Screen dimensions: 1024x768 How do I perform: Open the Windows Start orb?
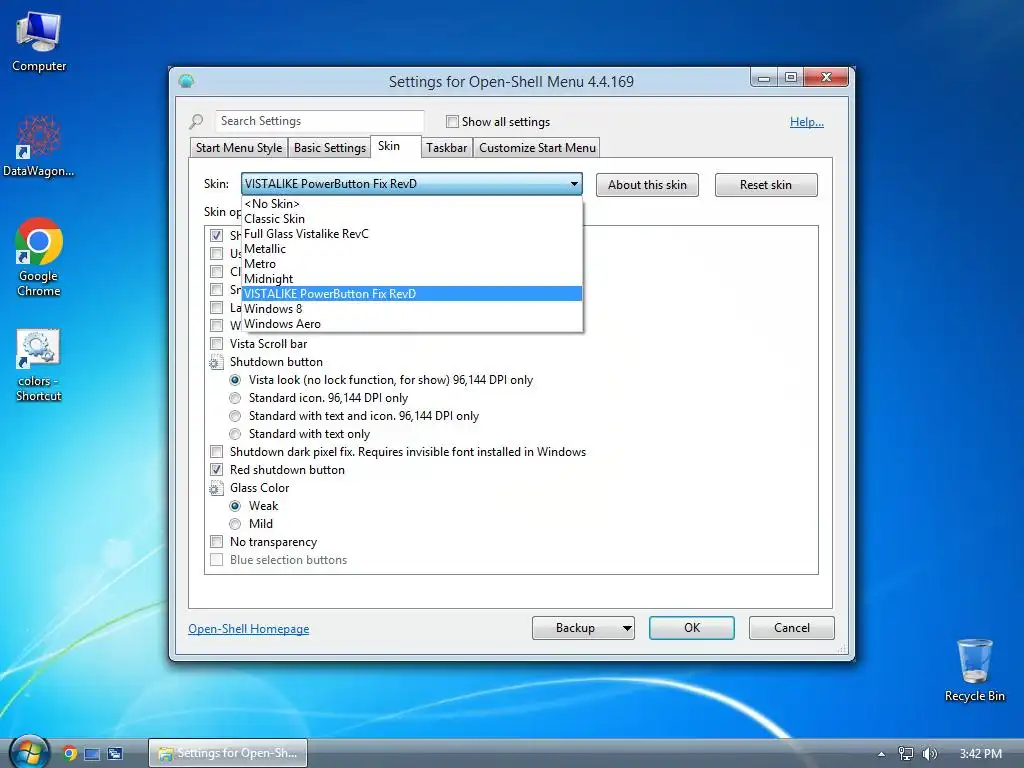tap(28, 753)
